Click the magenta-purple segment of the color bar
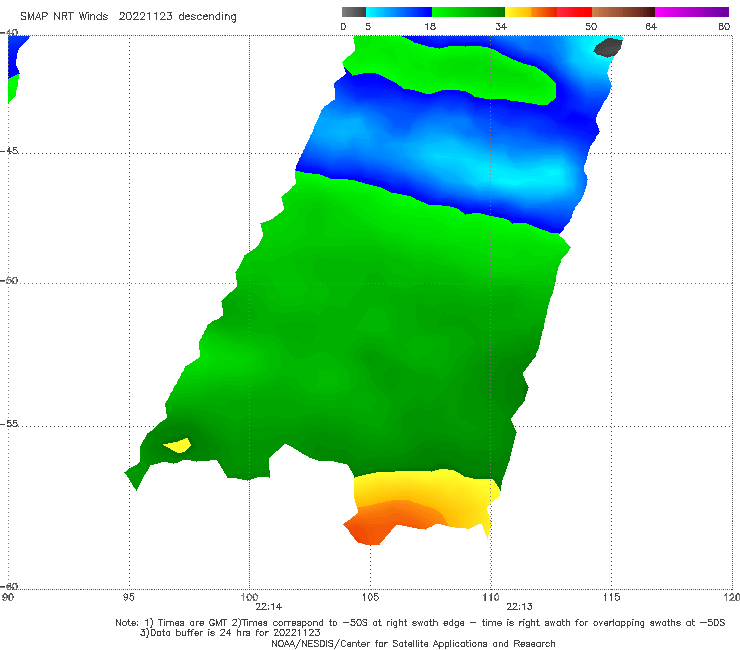 [692, 12]
